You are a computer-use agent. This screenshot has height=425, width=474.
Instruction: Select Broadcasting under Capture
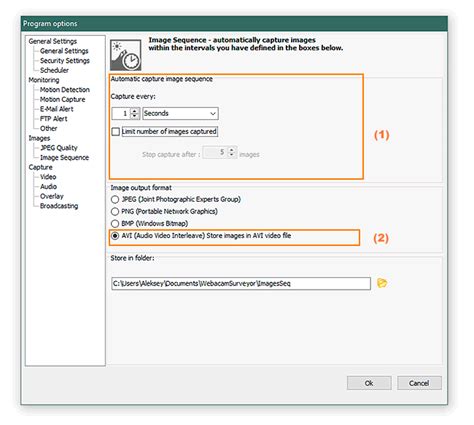pos(59,206)
